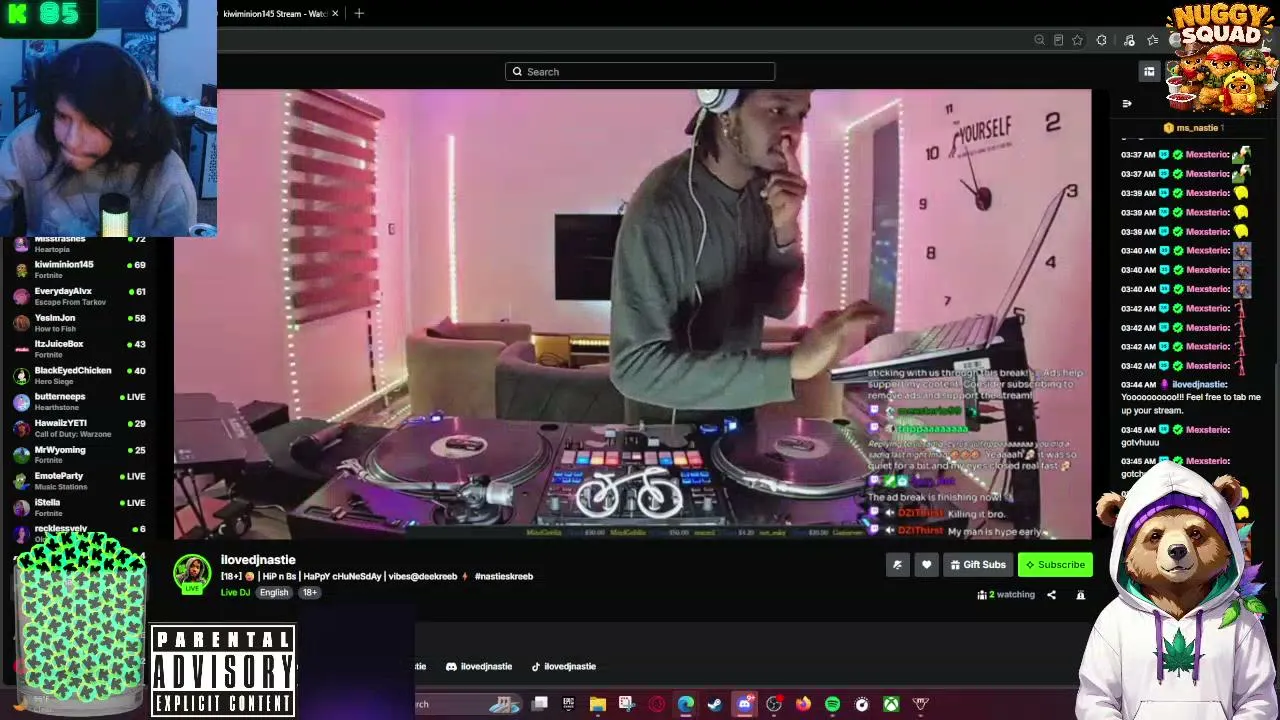Bookmark this page with the star icon
The image size is (1280, 720).
[1077, 40]
